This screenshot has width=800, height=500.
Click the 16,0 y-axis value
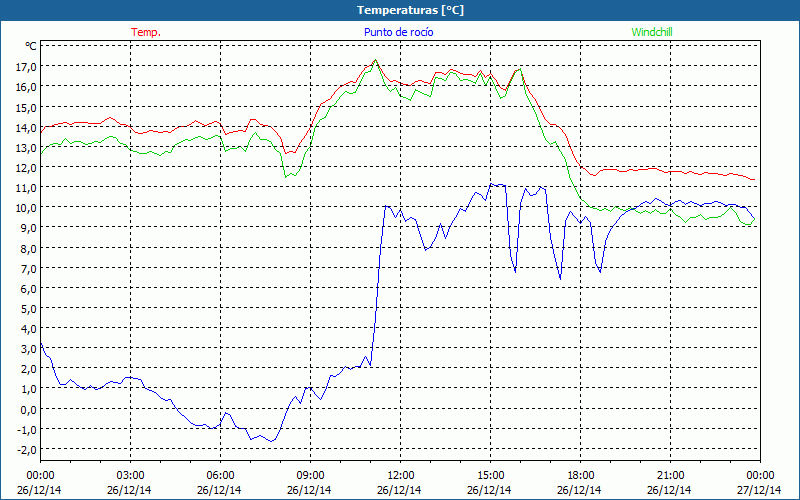point(27,87)
